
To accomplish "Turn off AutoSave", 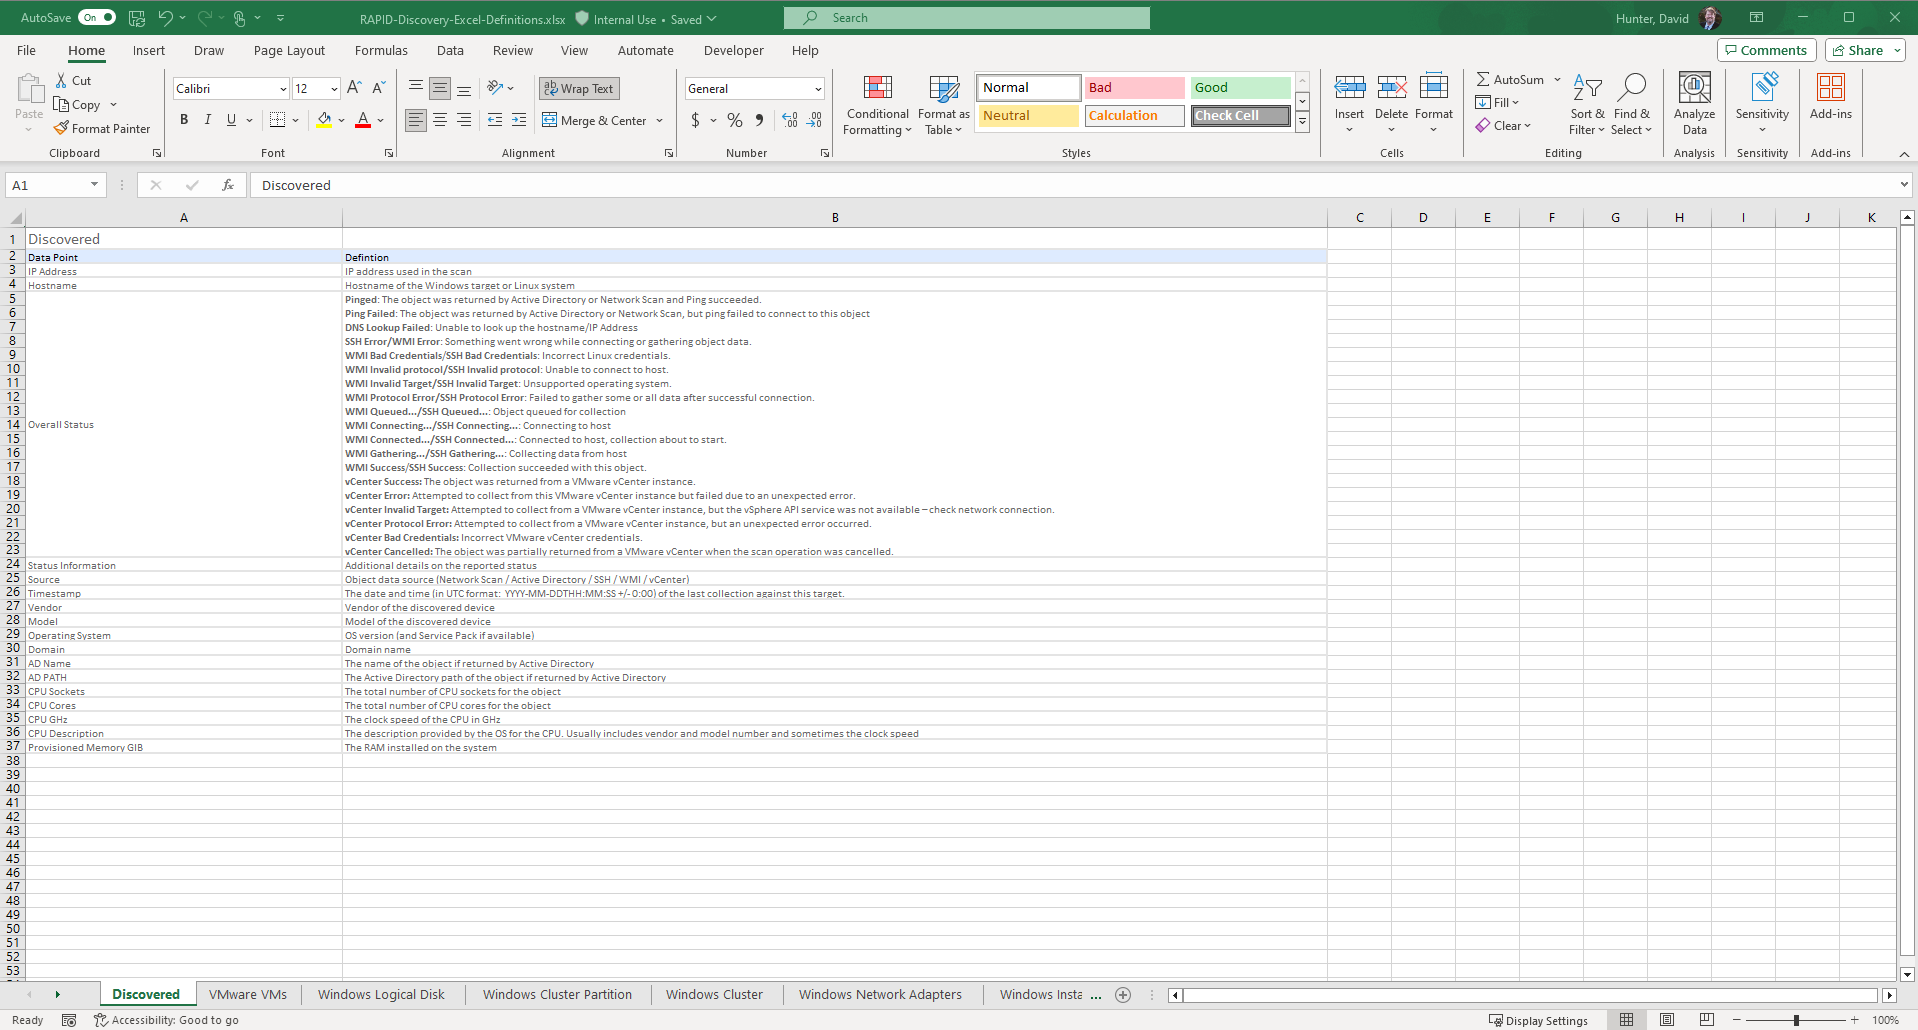I will tap(96, 17).
